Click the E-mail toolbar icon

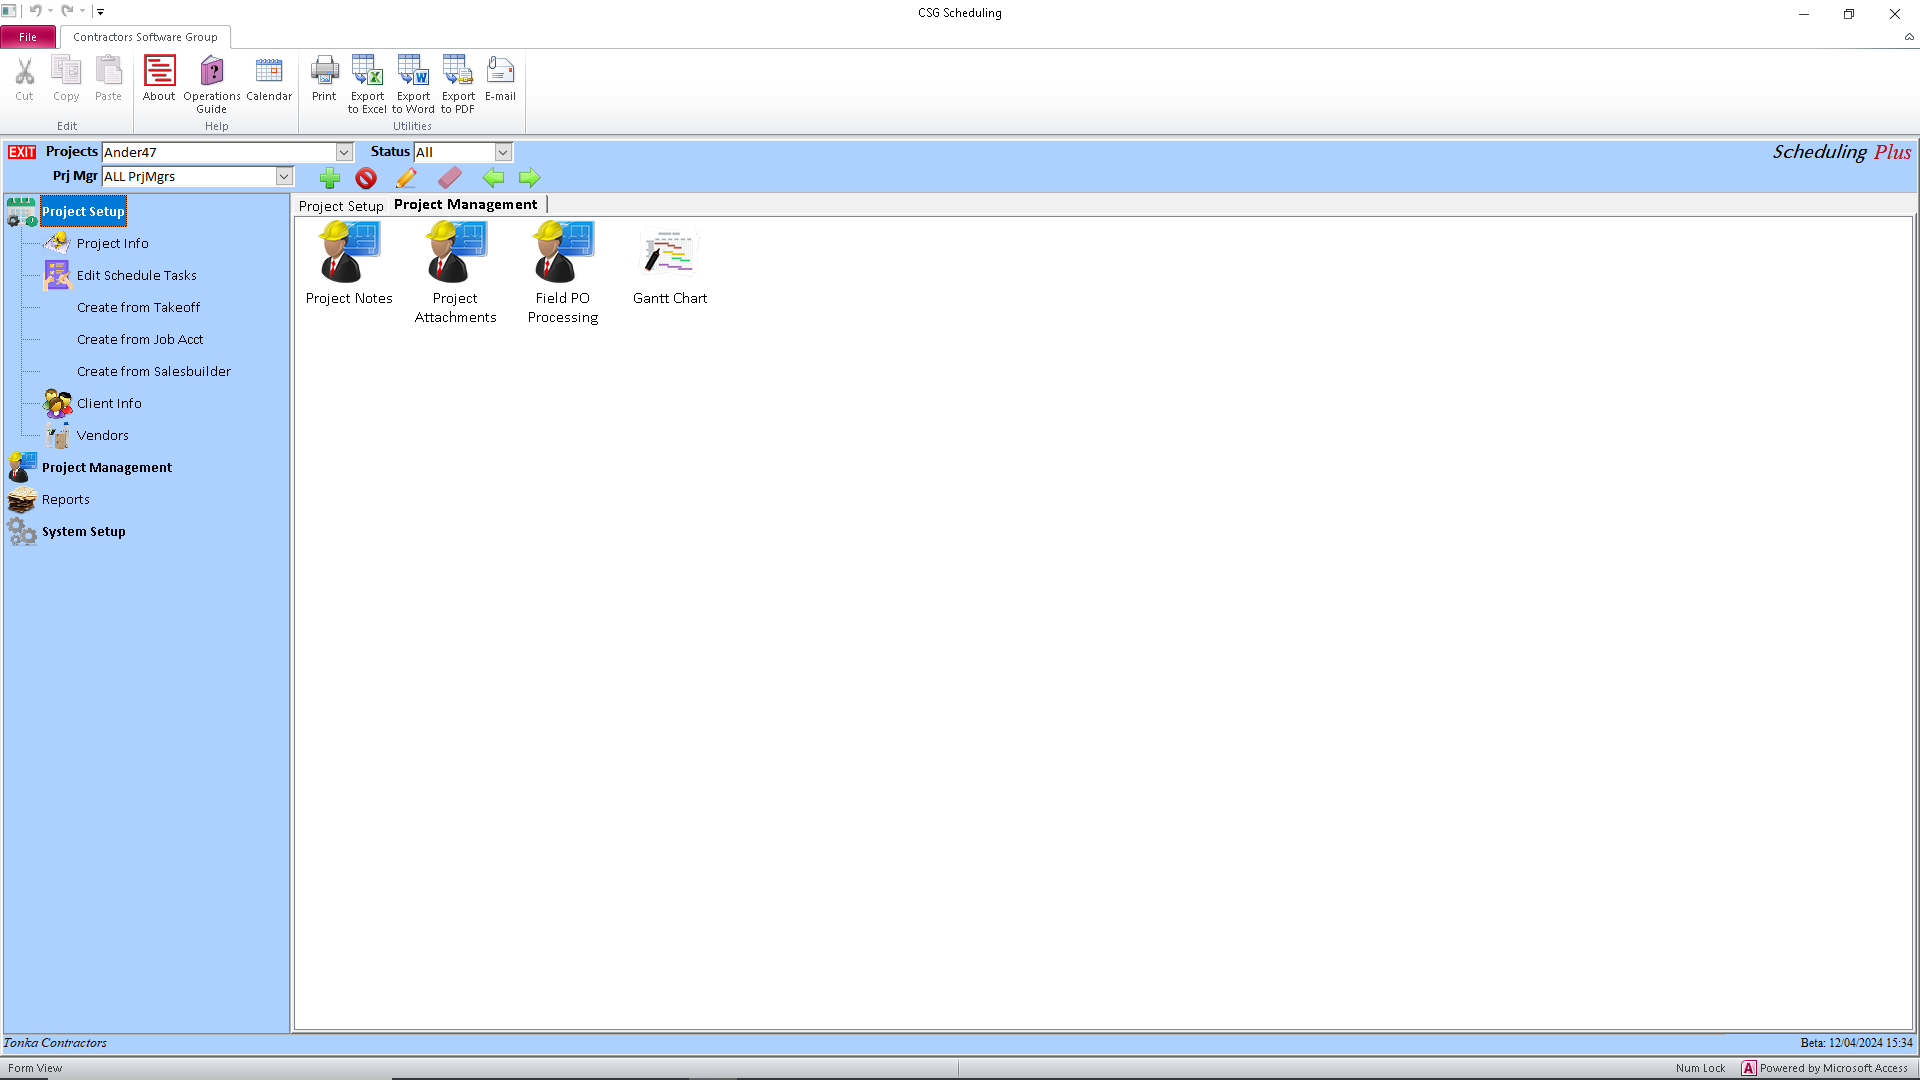point(499,80)
